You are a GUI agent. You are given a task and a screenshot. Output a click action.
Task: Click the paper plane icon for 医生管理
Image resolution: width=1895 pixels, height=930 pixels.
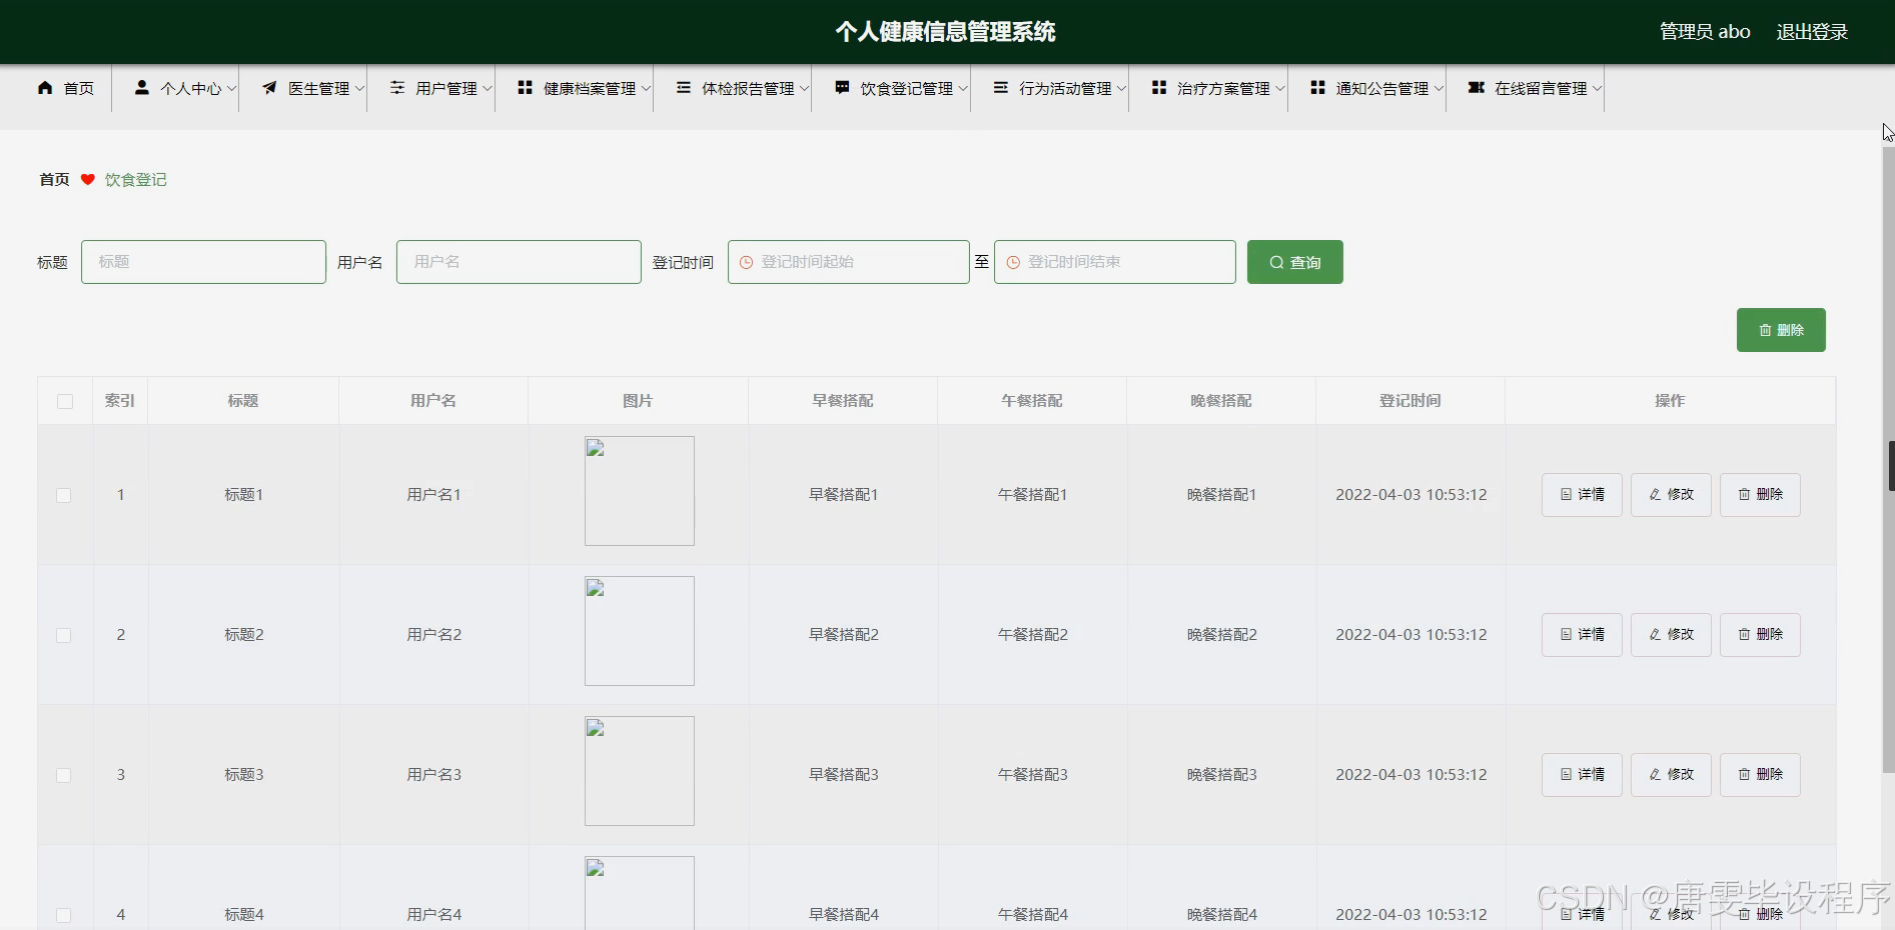(x=270, y=88)
